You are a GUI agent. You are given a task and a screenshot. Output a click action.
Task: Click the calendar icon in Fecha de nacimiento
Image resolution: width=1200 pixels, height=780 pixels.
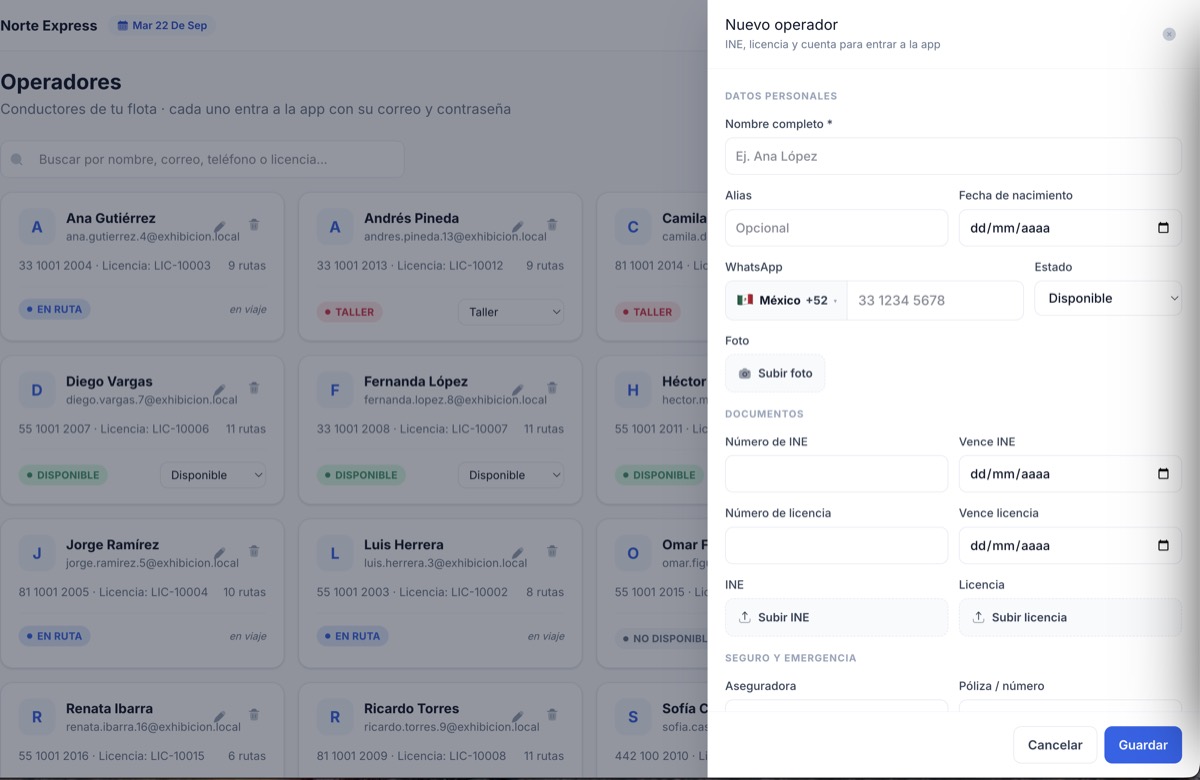tap(1163, 228)
